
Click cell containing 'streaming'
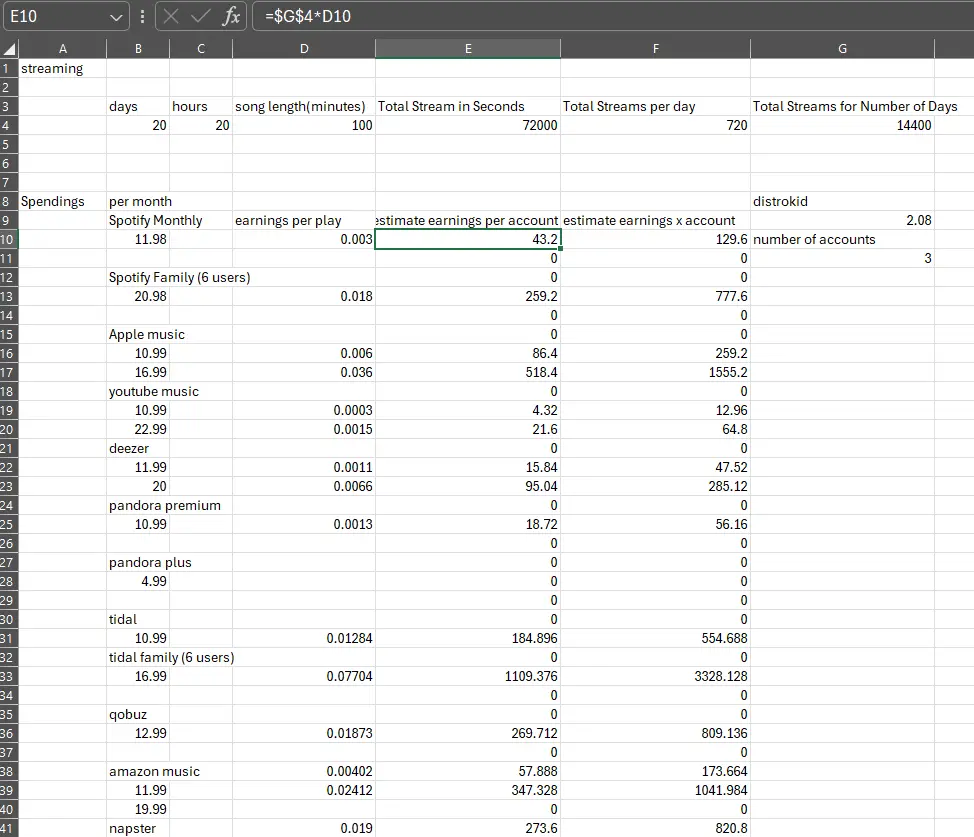[63, 68]
